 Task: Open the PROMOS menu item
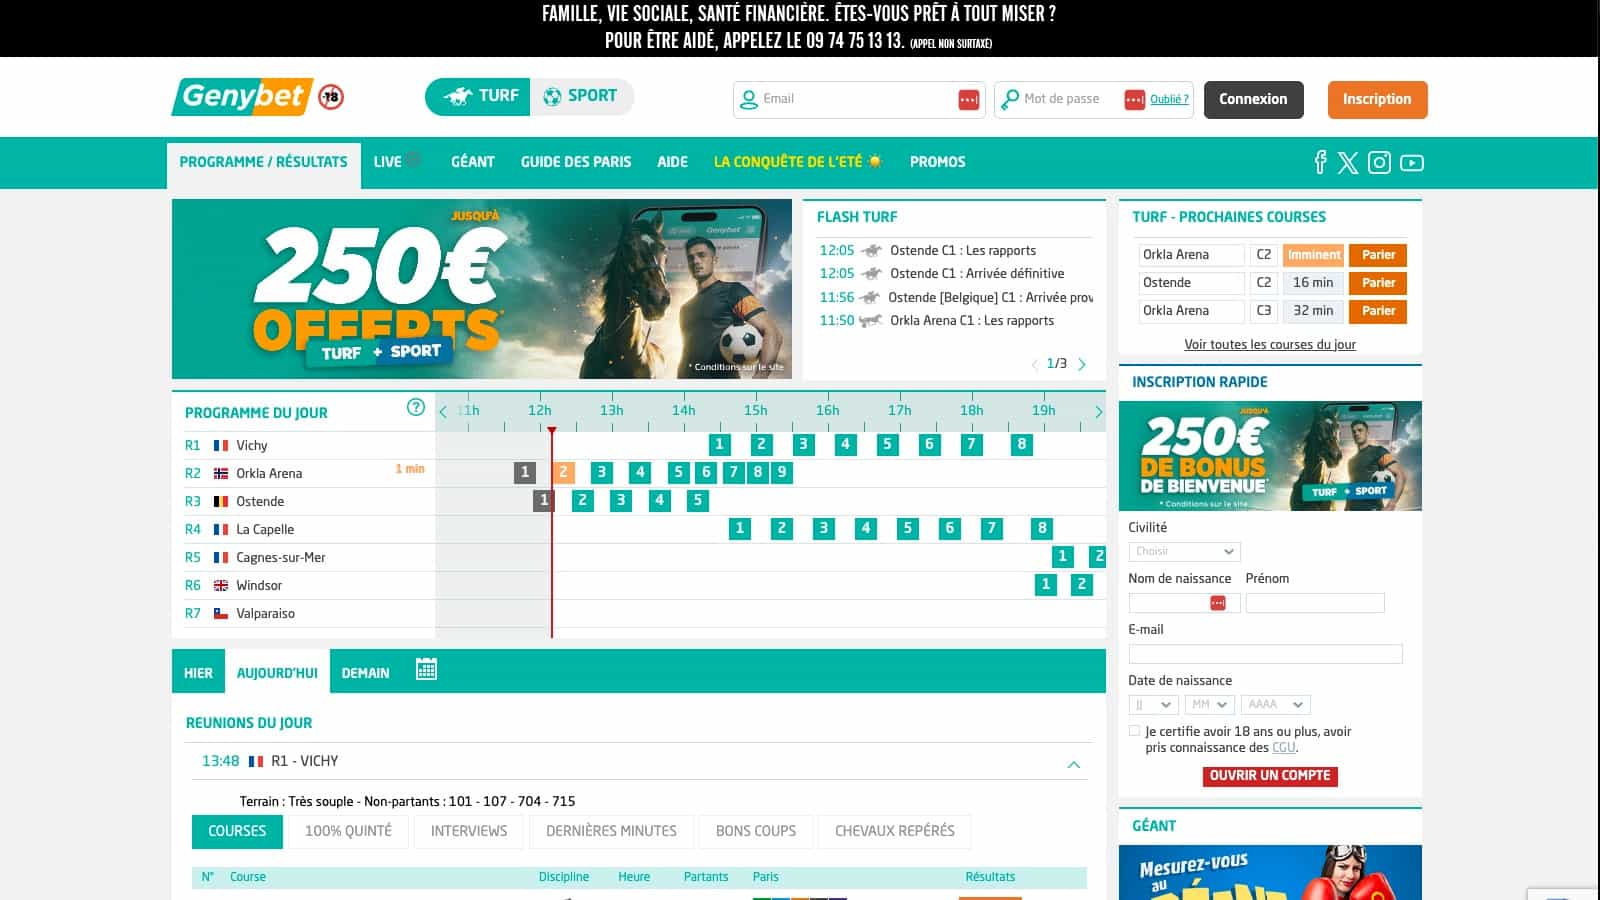point(937,162)
